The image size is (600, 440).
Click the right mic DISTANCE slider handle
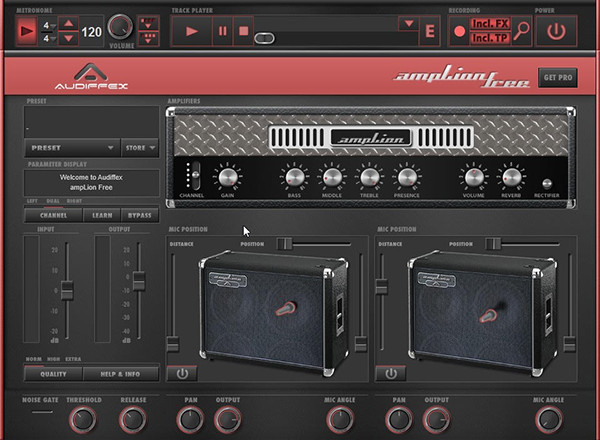(381, 287)
